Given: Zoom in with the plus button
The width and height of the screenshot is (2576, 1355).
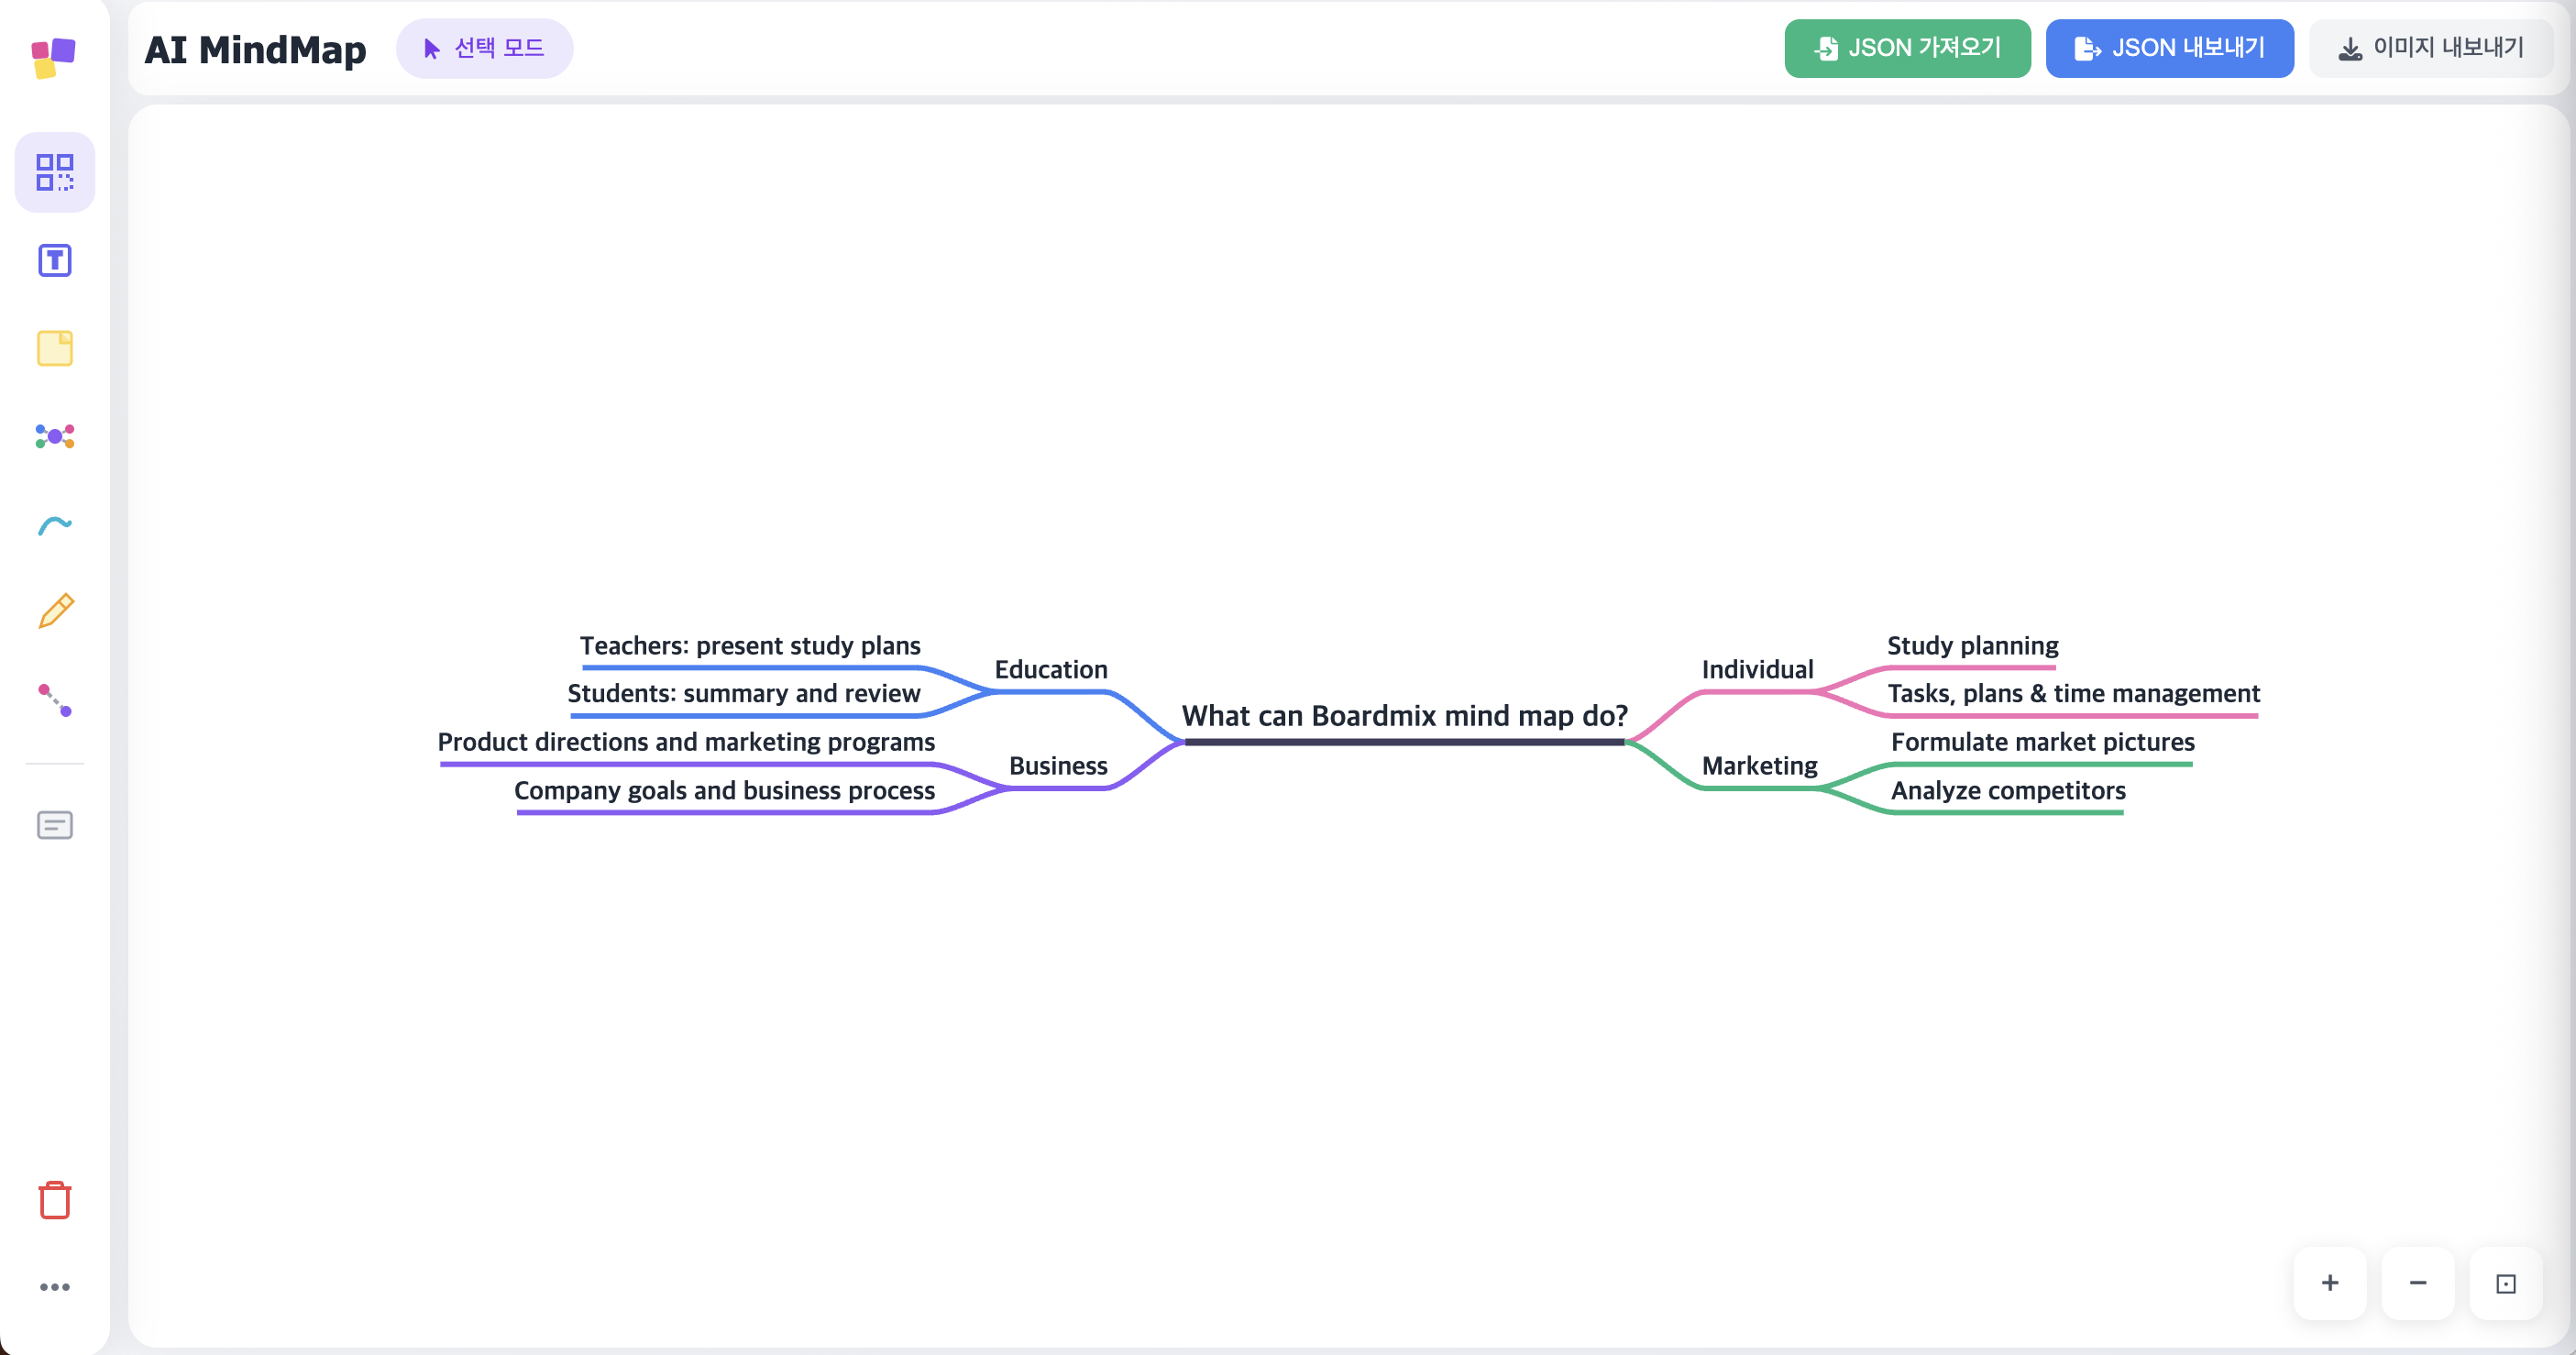Looking at the screenshot, I should click(x=2329, y=1283).
